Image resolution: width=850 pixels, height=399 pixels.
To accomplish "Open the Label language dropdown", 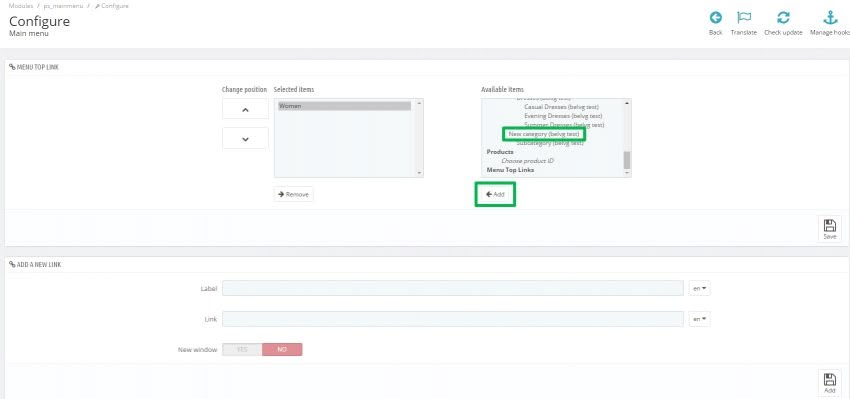I will pyautogui.click(x=699, y=288).
